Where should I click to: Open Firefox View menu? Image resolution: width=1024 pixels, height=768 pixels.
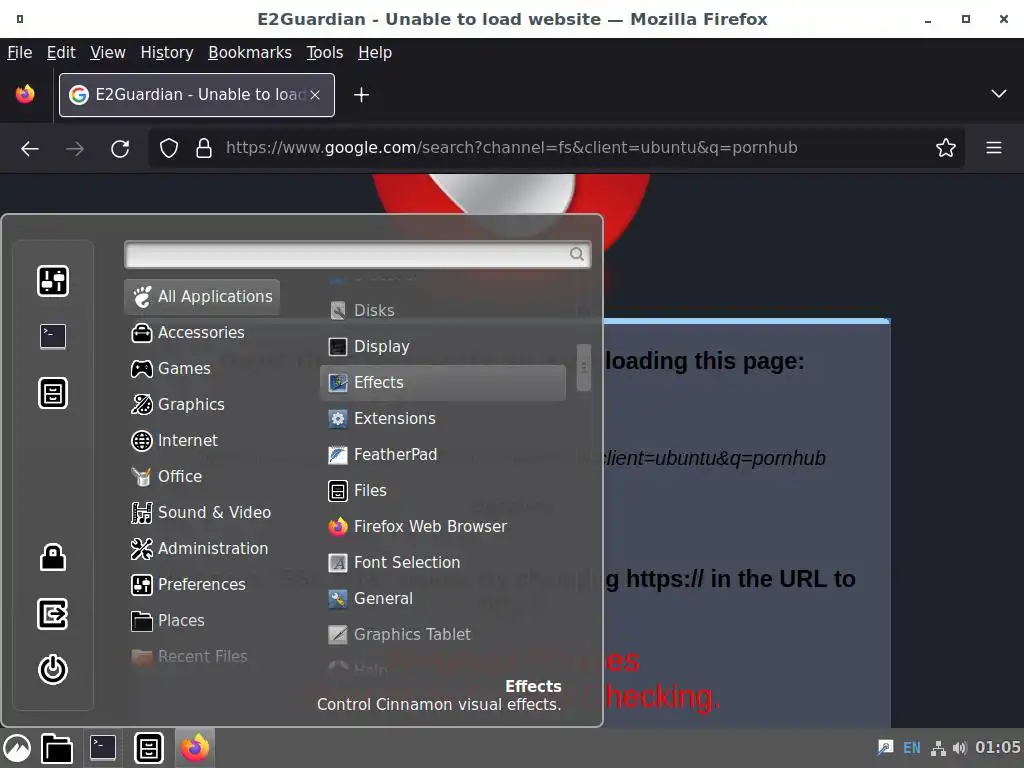108,52
